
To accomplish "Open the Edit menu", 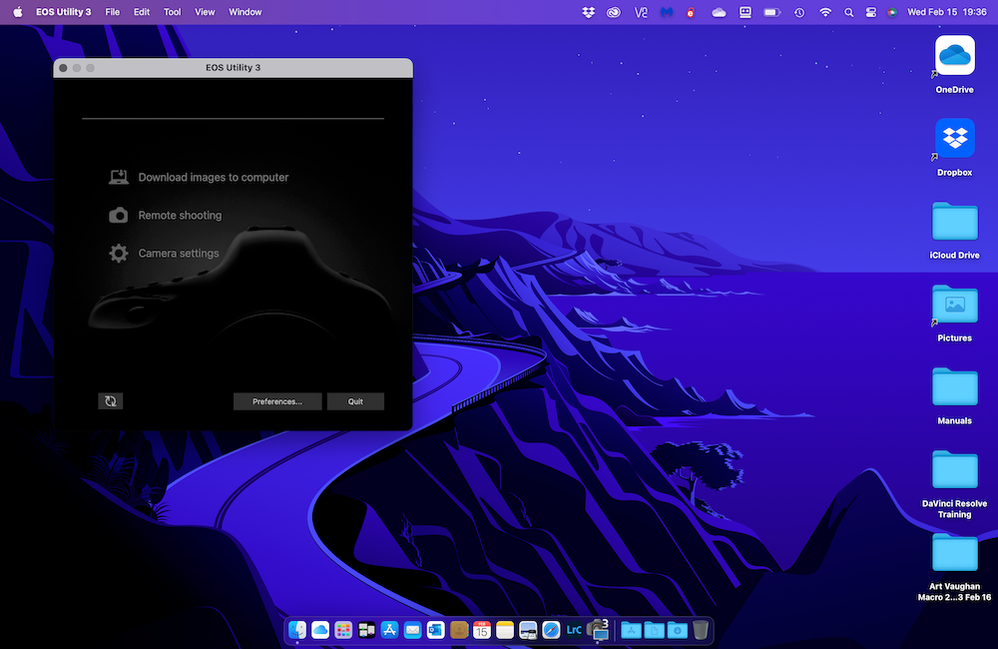I will (x=142, y=12).
